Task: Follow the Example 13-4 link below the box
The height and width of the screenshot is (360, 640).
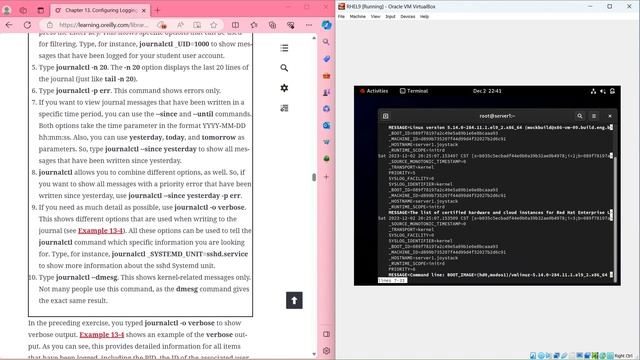Action: [102, 335]
